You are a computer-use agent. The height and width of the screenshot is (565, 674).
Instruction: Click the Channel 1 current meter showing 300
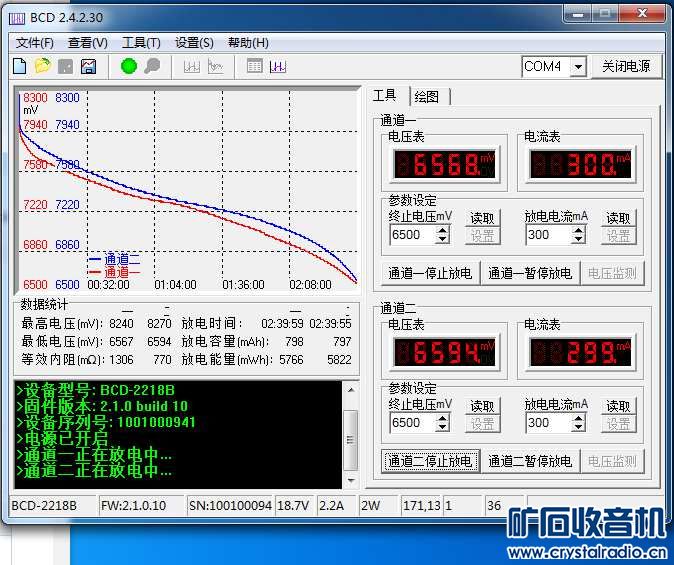(581, 164)
